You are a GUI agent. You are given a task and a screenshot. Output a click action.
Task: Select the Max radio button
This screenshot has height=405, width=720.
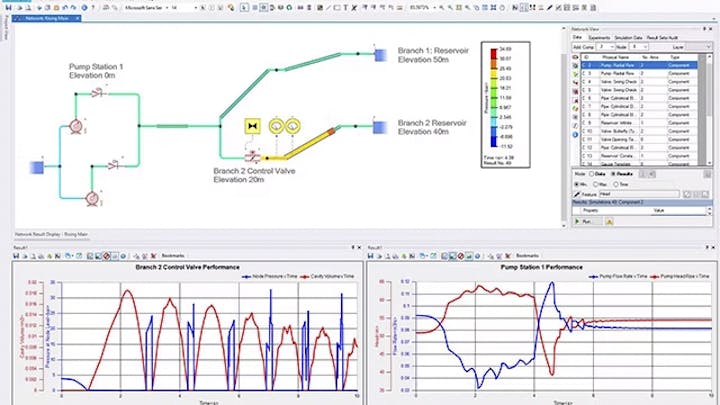point(596,184)
